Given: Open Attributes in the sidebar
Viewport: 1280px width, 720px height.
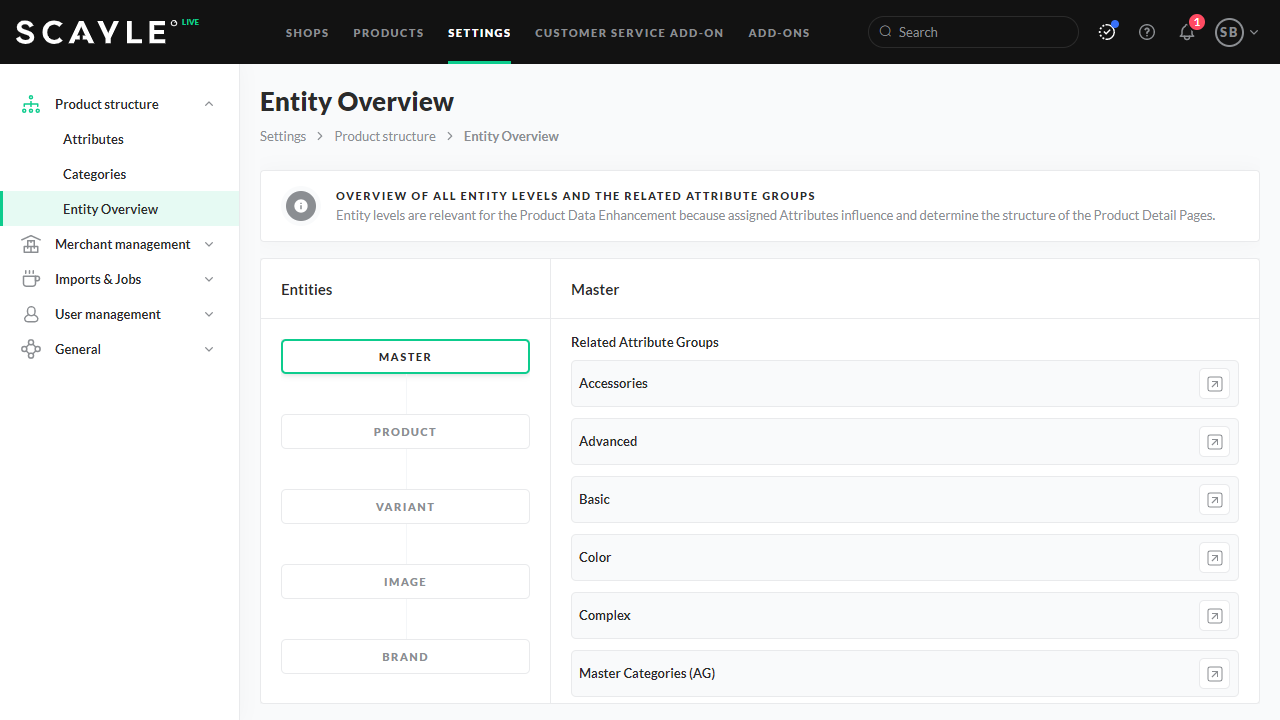Looking at the screenshot, I should [x=93, y=139].
